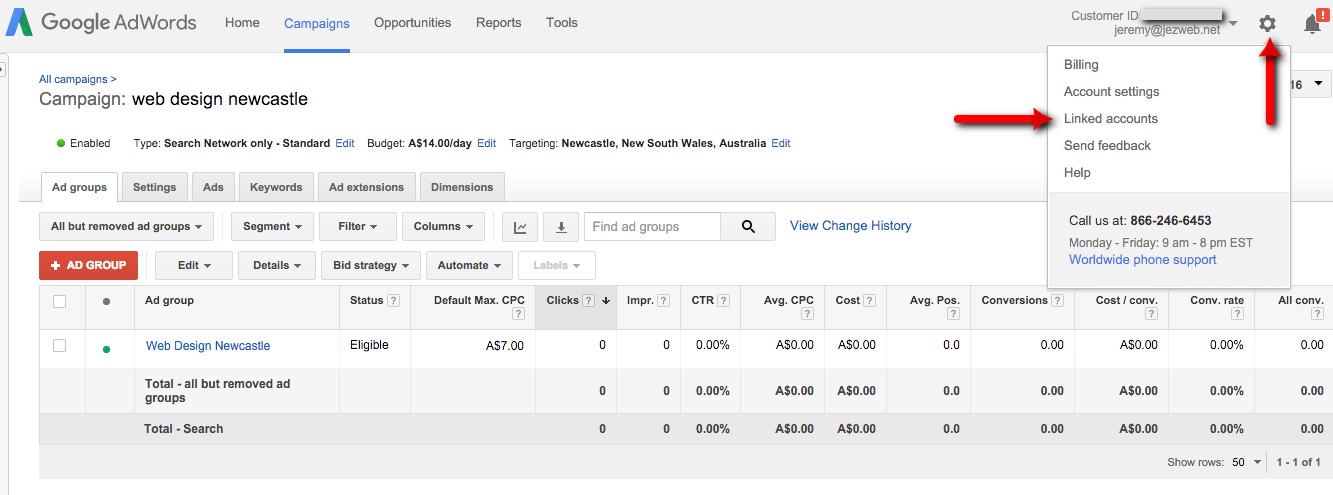
Task: Edit the Newcastle targeting
Action: [781, 144]
